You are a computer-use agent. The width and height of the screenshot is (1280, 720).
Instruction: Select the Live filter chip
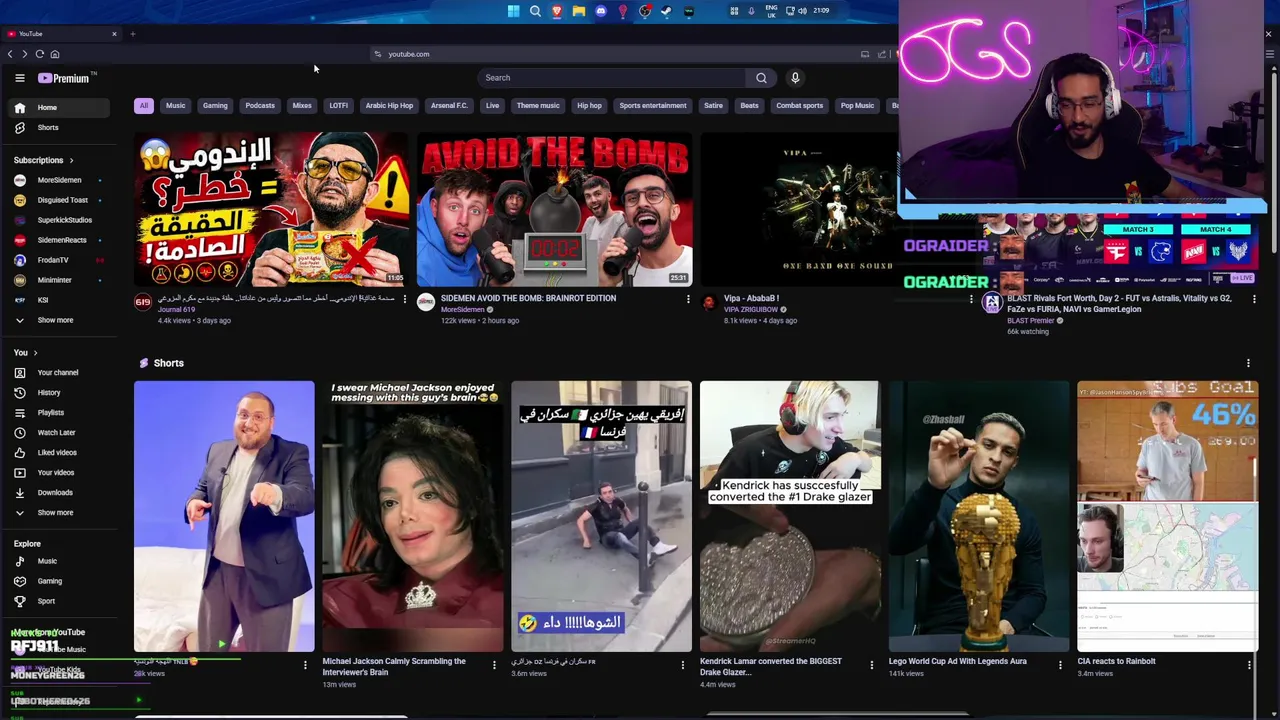492,105
